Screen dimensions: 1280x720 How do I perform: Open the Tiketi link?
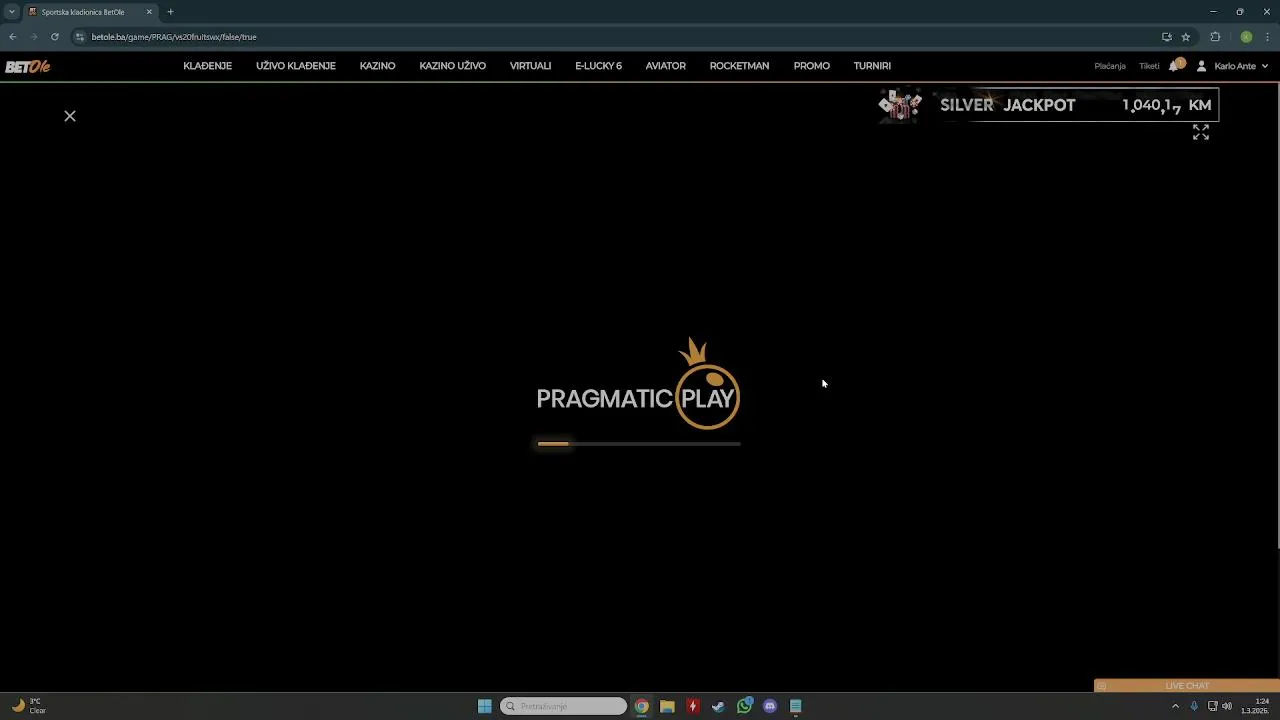point(1149,66)
